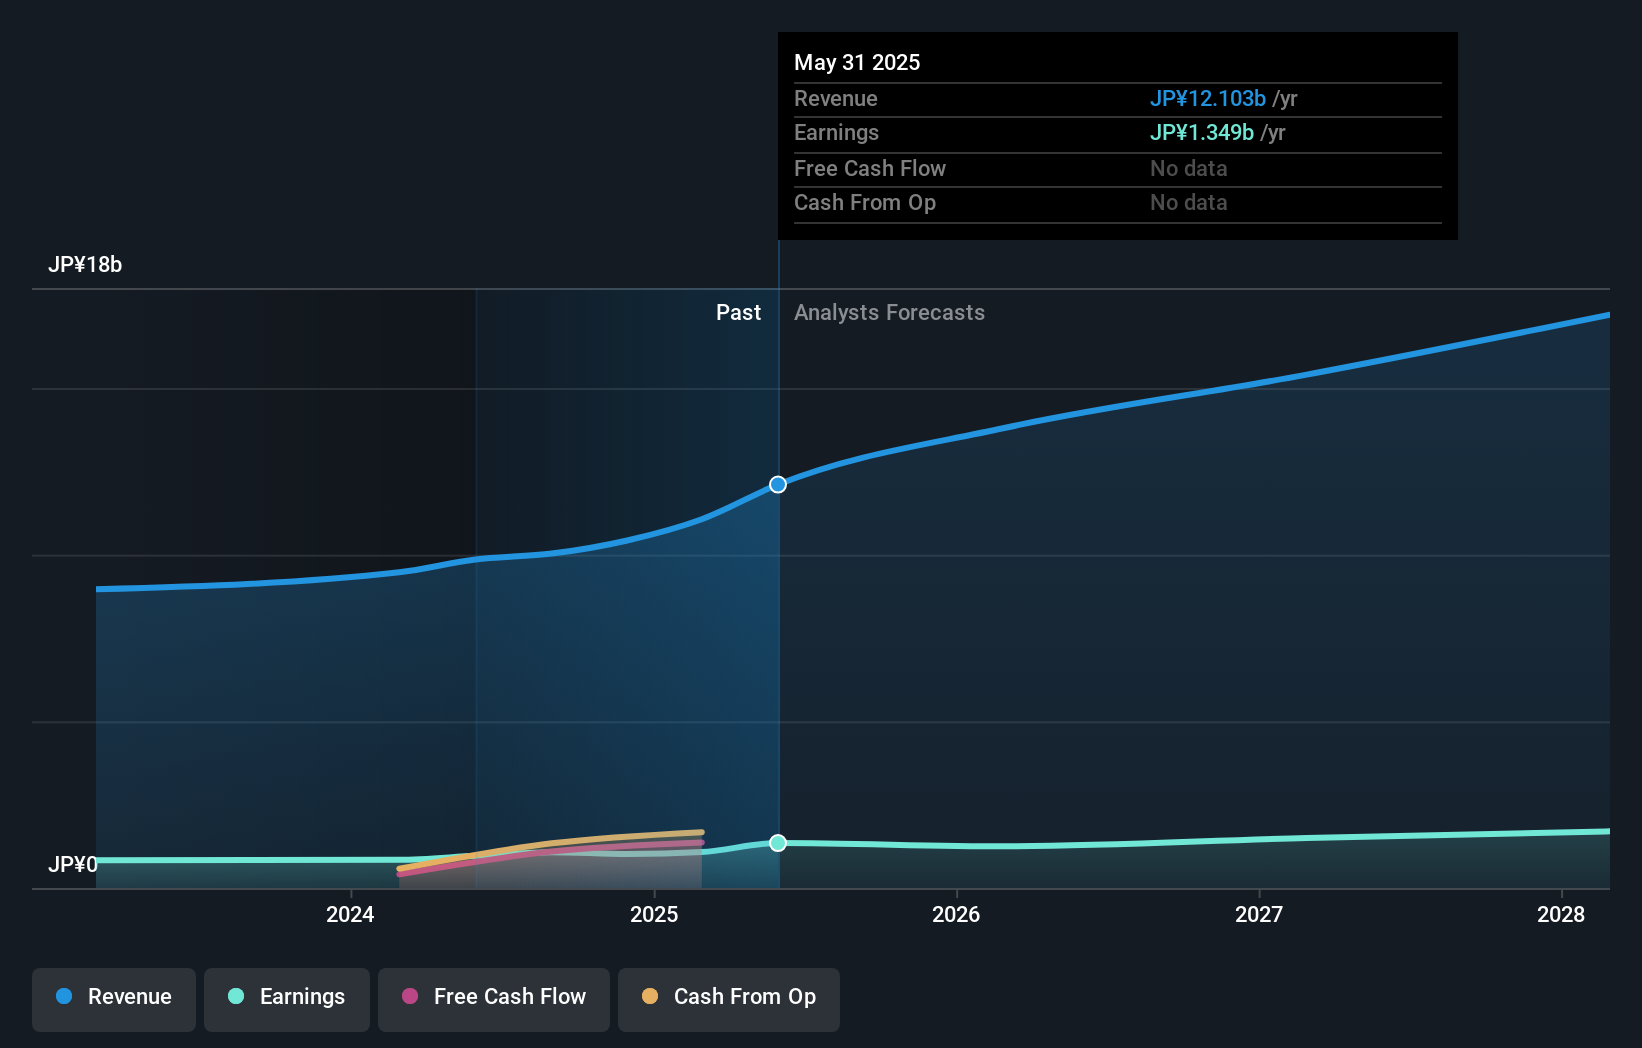This screenshot has height=1048, width=1642.
Task: Click the Cash From Op tooltip row label
Action: [865, 202]
